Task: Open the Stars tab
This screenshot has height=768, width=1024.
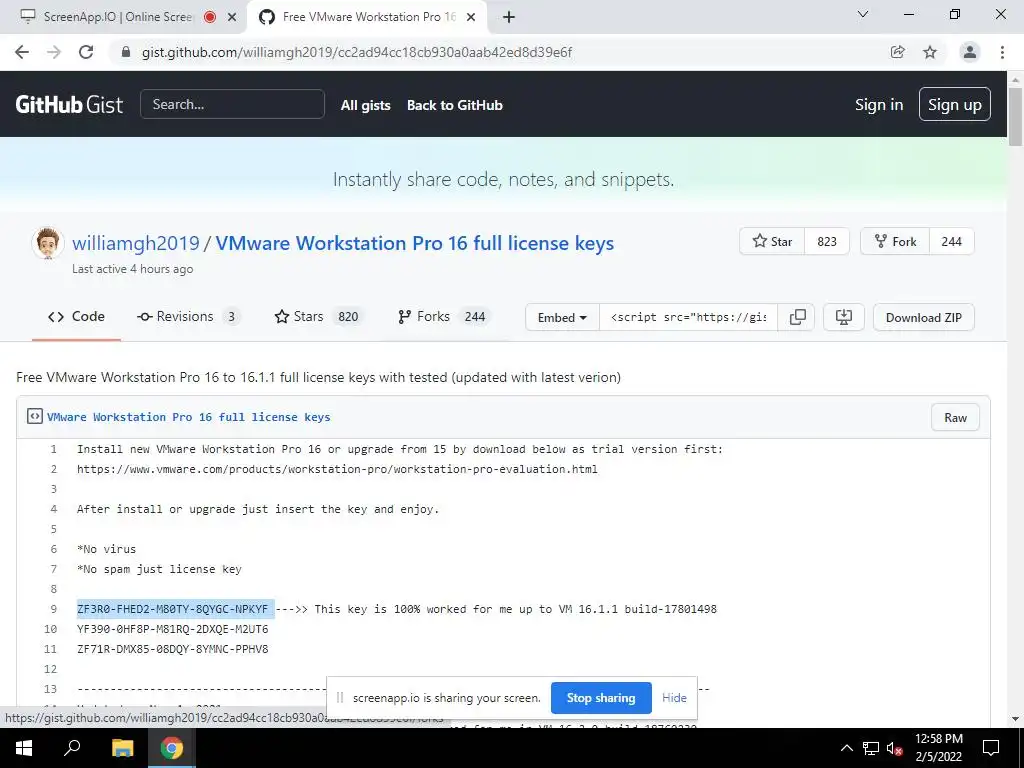Action: pyautogui.click(x=318, y=317)
